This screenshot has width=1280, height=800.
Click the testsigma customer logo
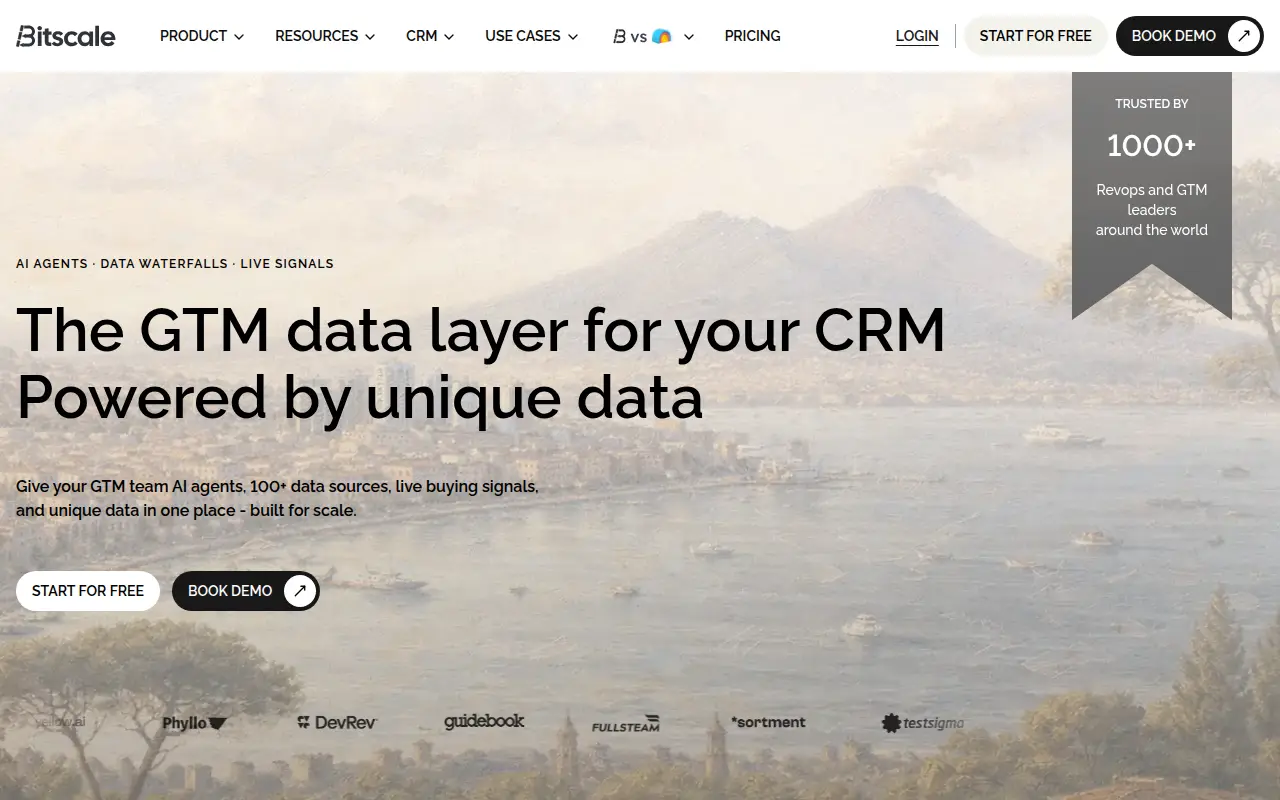923,723
